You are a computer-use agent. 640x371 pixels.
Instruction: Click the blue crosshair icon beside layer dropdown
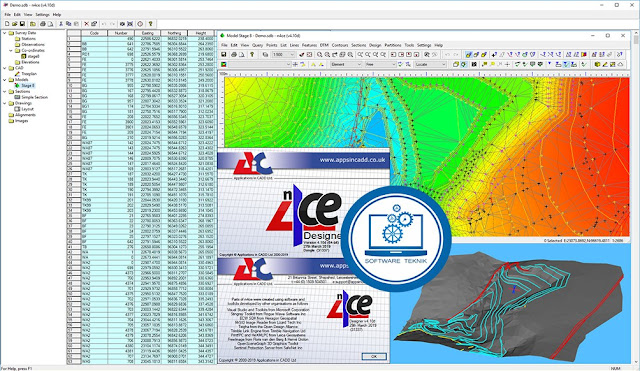click(x=296, y=64)
